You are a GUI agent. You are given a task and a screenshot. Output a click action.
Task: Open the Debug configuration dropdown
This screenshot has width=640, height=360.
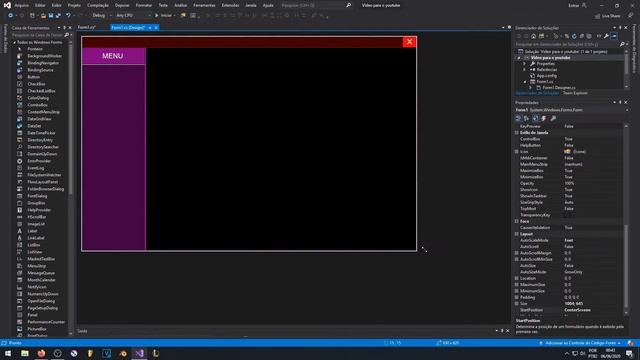[101, 15]
